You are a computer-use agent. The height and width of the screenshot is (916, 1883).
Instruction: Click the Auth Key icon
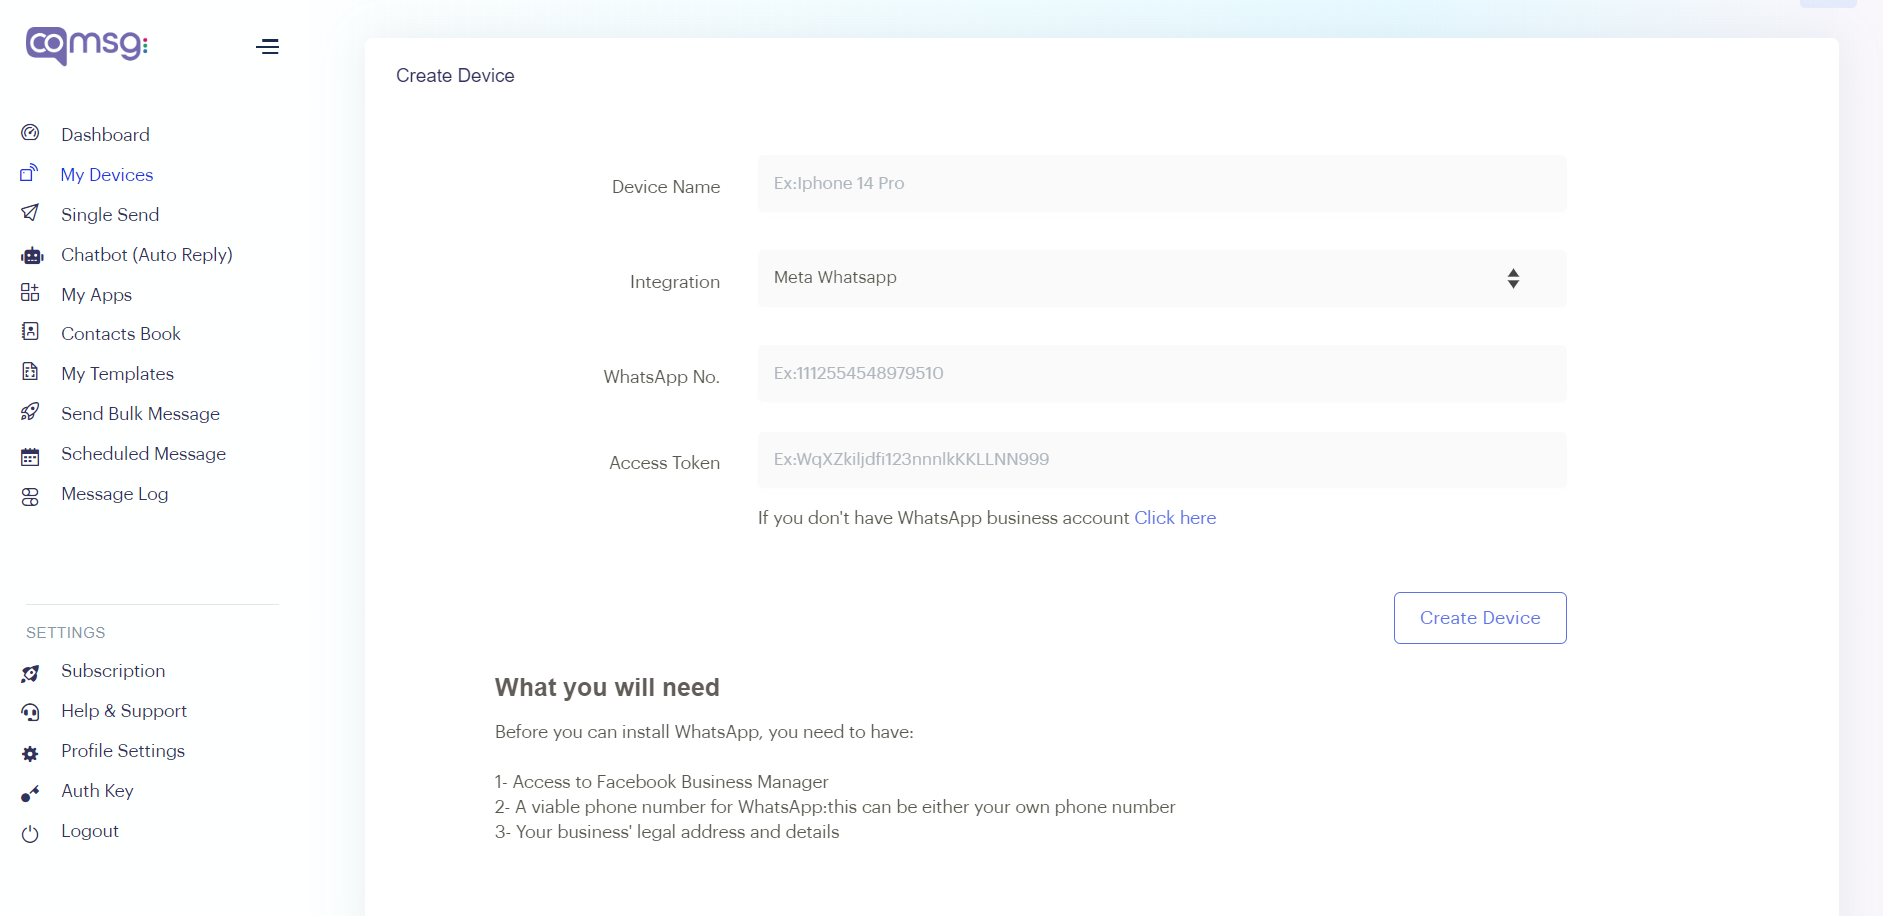[x=30, y=794]
